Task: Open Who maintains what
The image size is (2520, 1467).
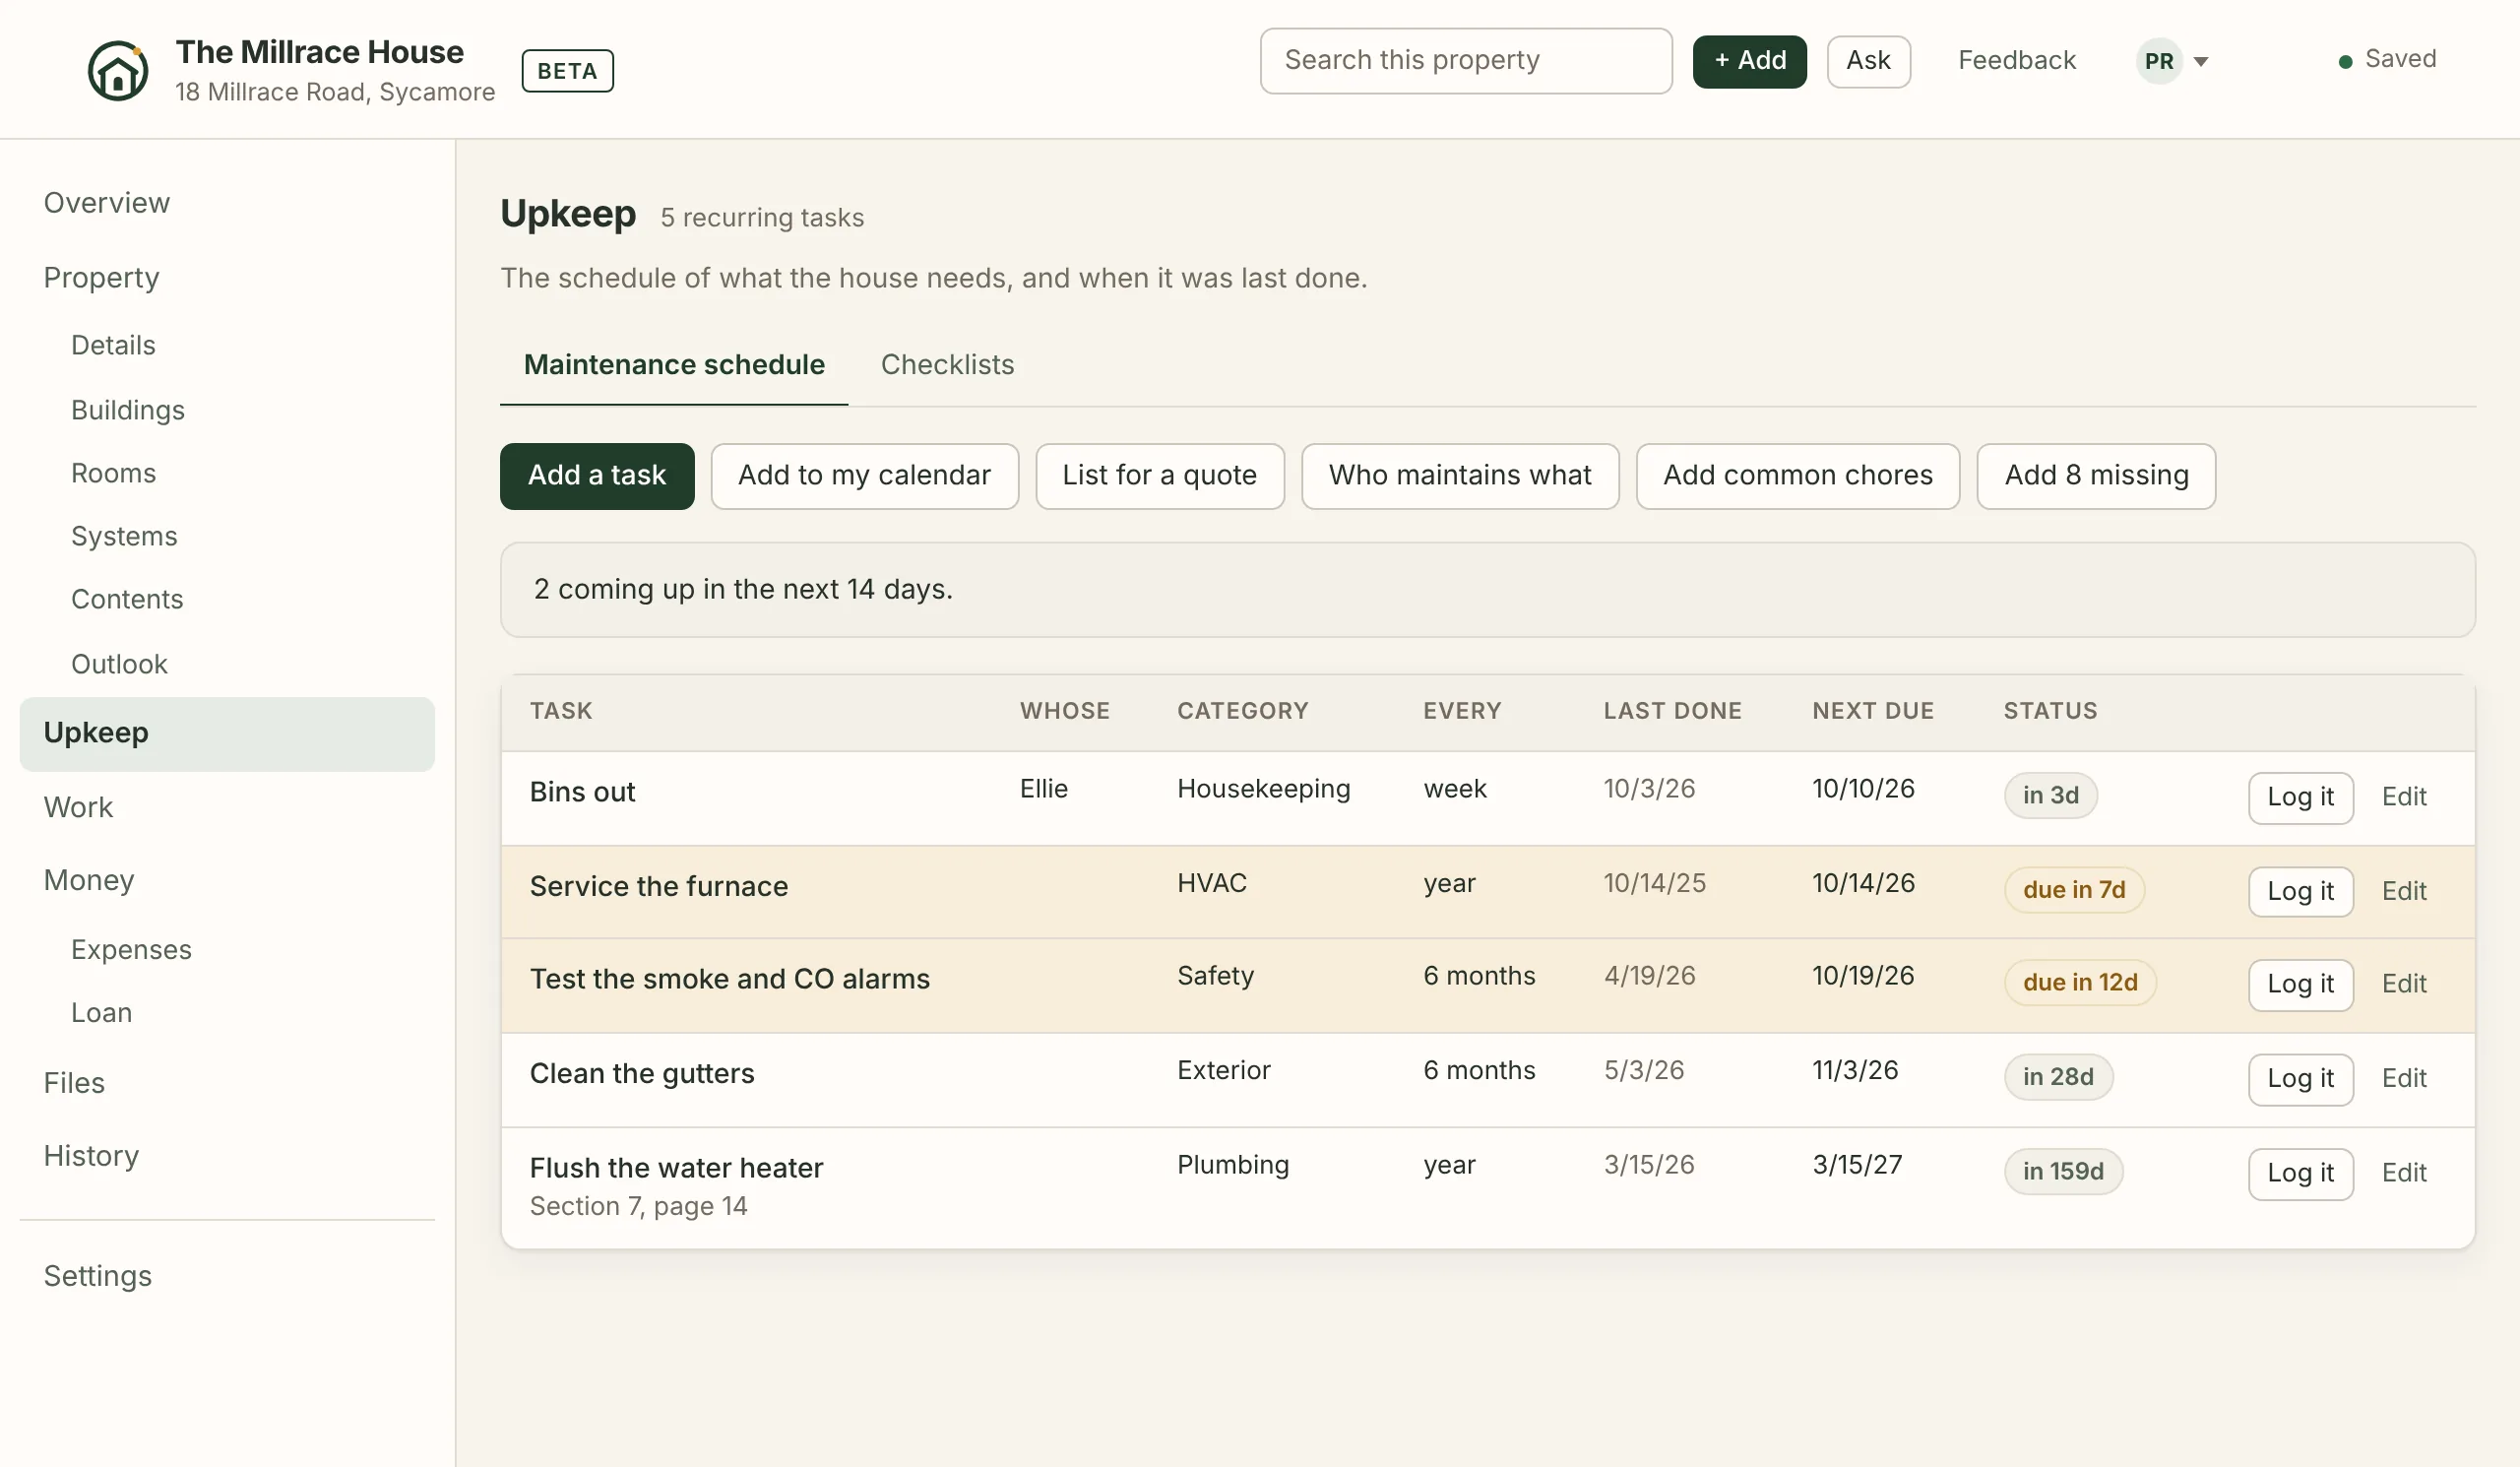Action: point(1459,476)
